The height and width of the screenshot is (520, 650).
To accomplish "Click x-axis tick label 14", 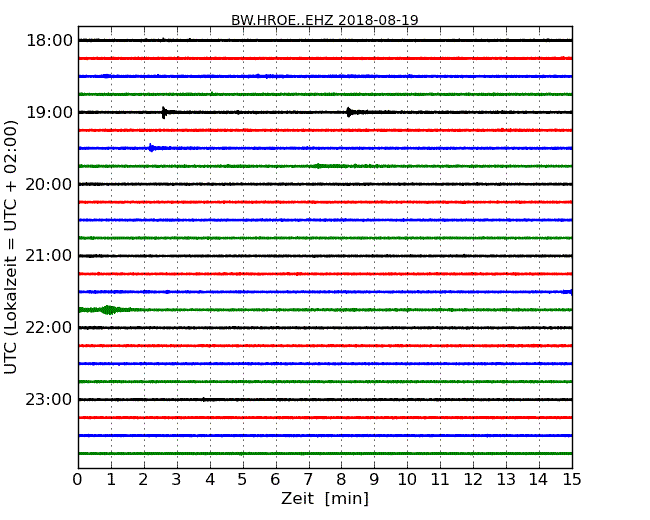I will coord(538,480).
